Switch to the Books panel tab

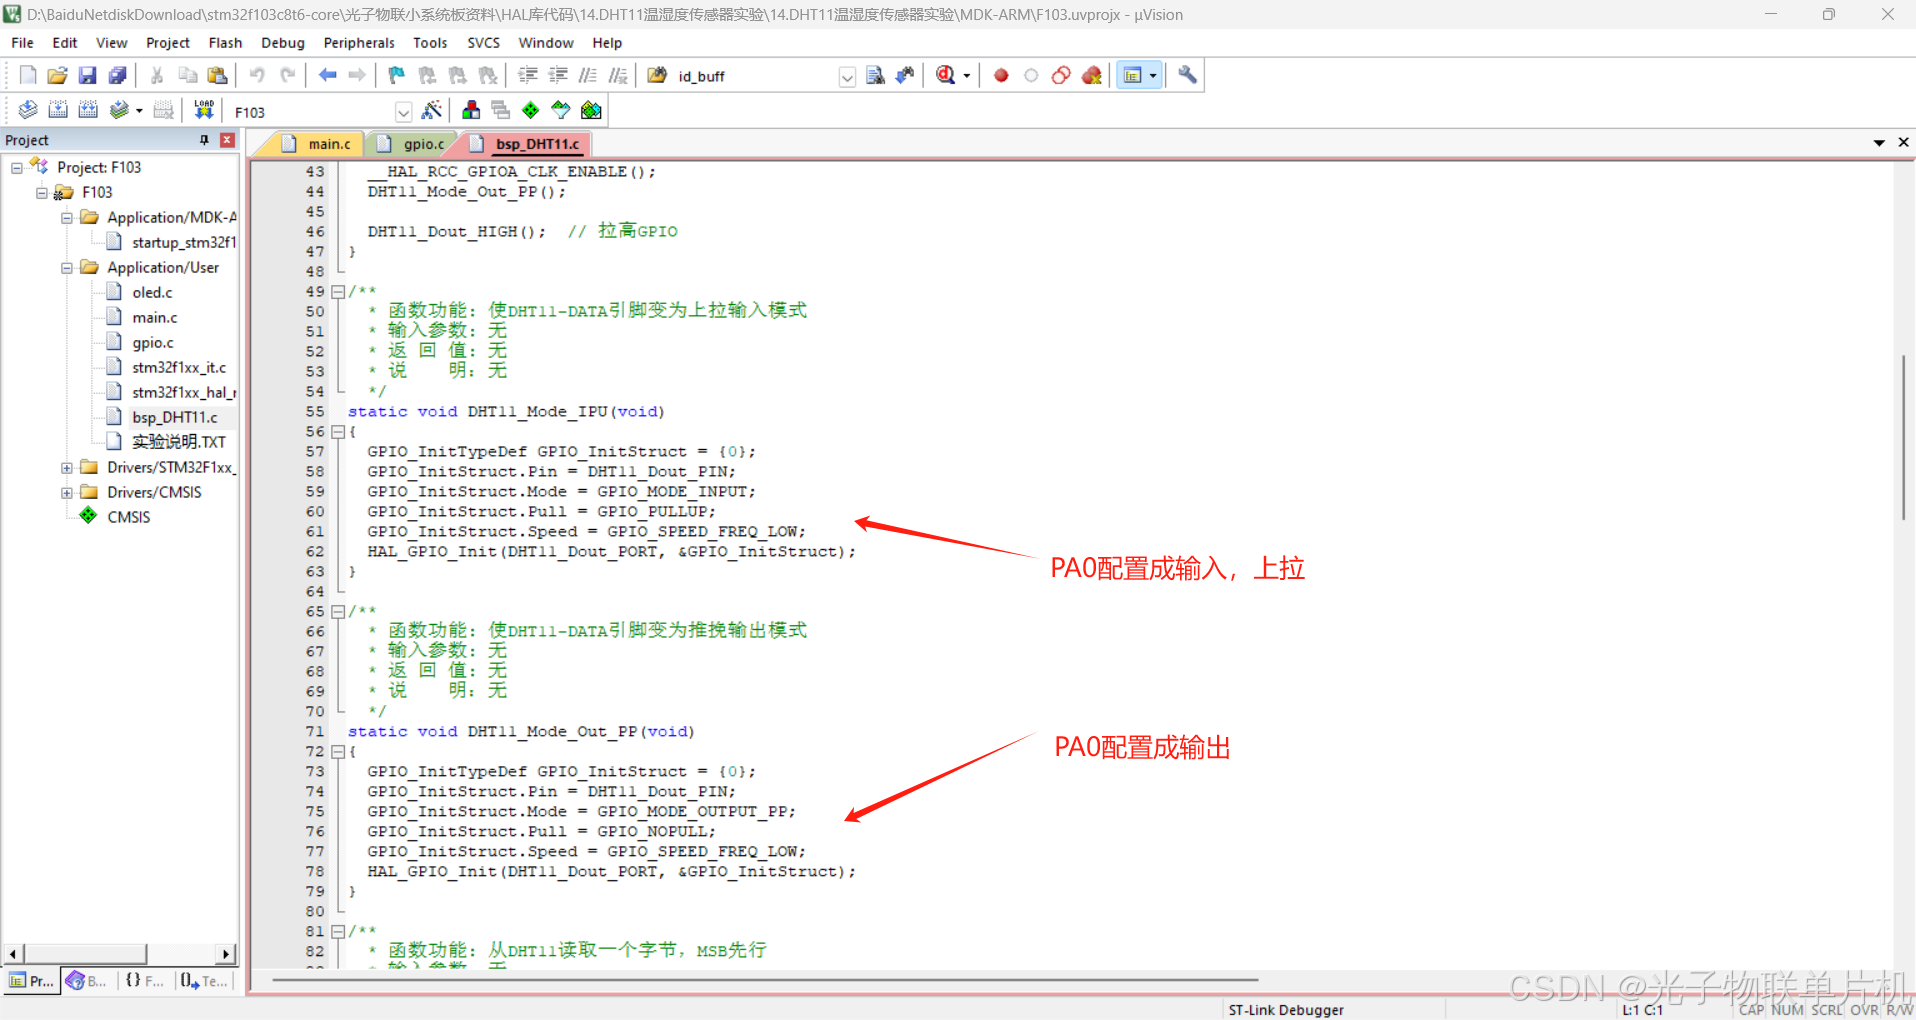(x=87, y=981)
